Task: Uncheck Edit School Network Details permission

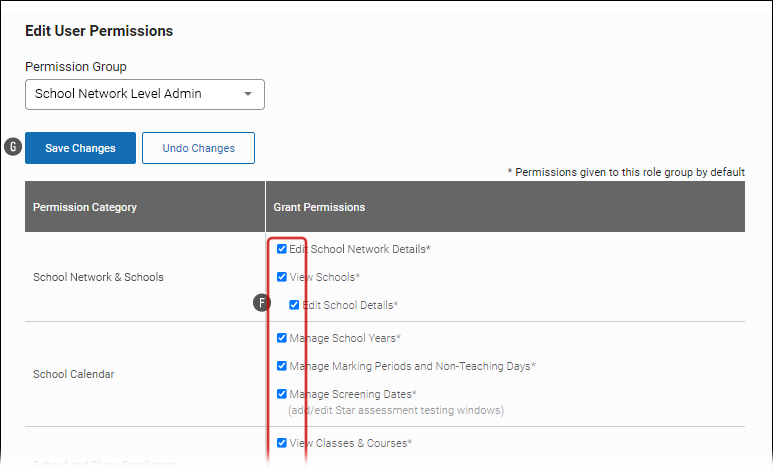Action: 281,249
